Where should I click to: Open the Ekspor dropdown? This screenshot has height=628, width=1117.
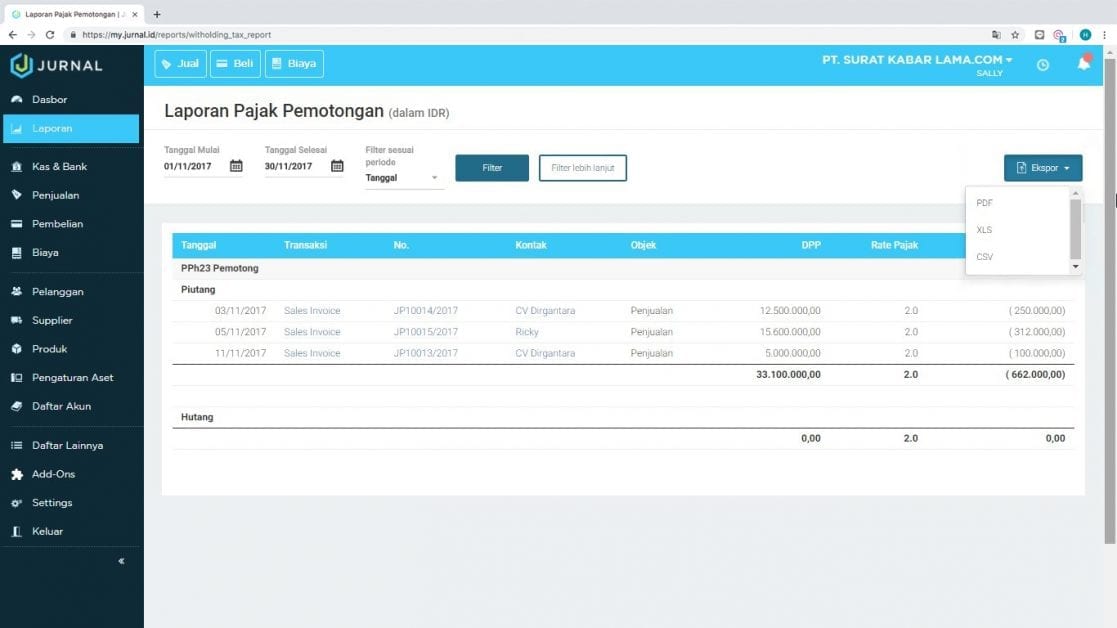click(1042, 167)
